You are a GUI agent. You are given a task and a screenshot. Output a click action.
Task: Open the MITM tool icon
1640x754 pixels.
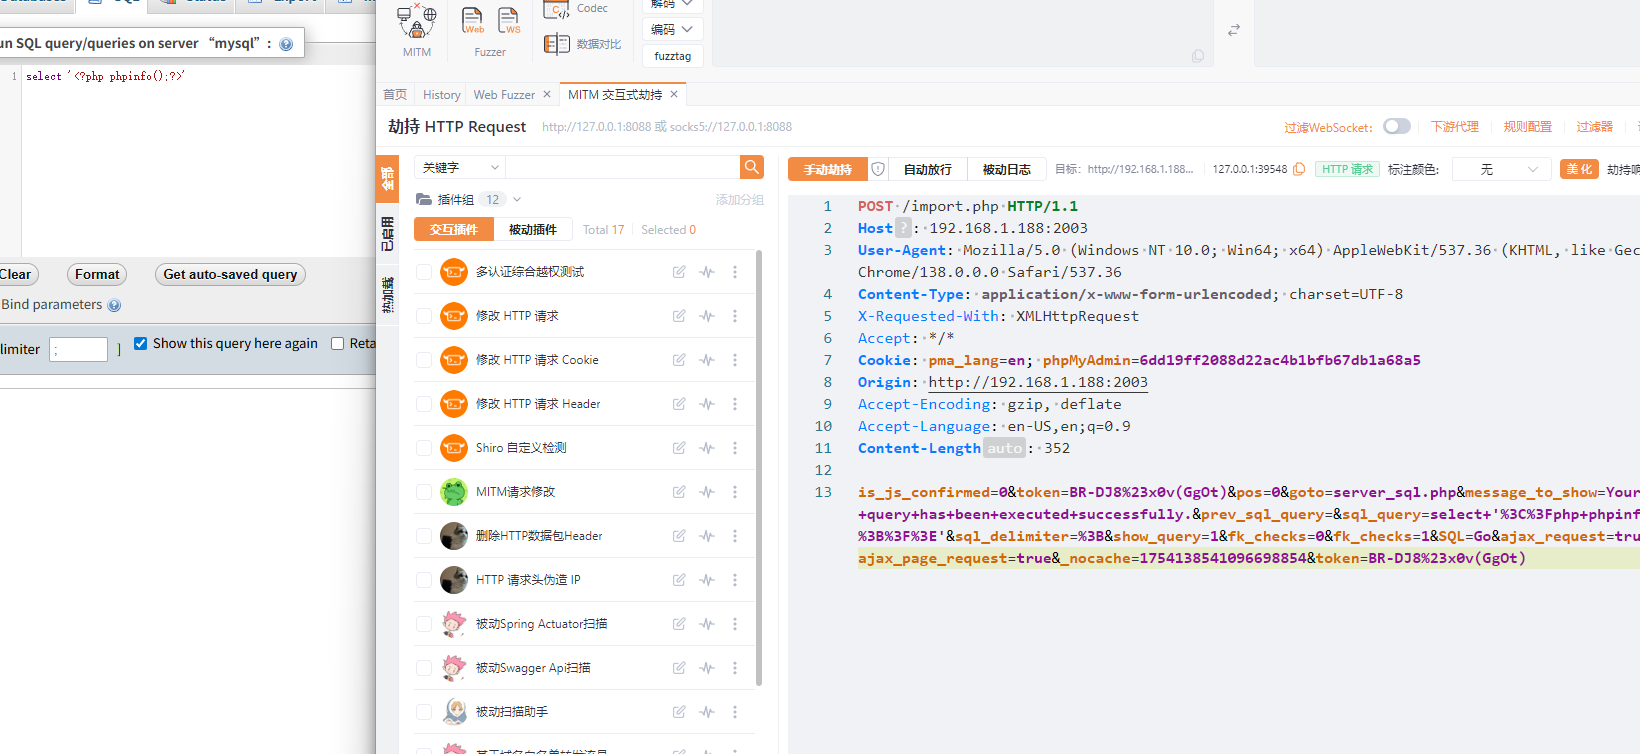click(417, 24)
